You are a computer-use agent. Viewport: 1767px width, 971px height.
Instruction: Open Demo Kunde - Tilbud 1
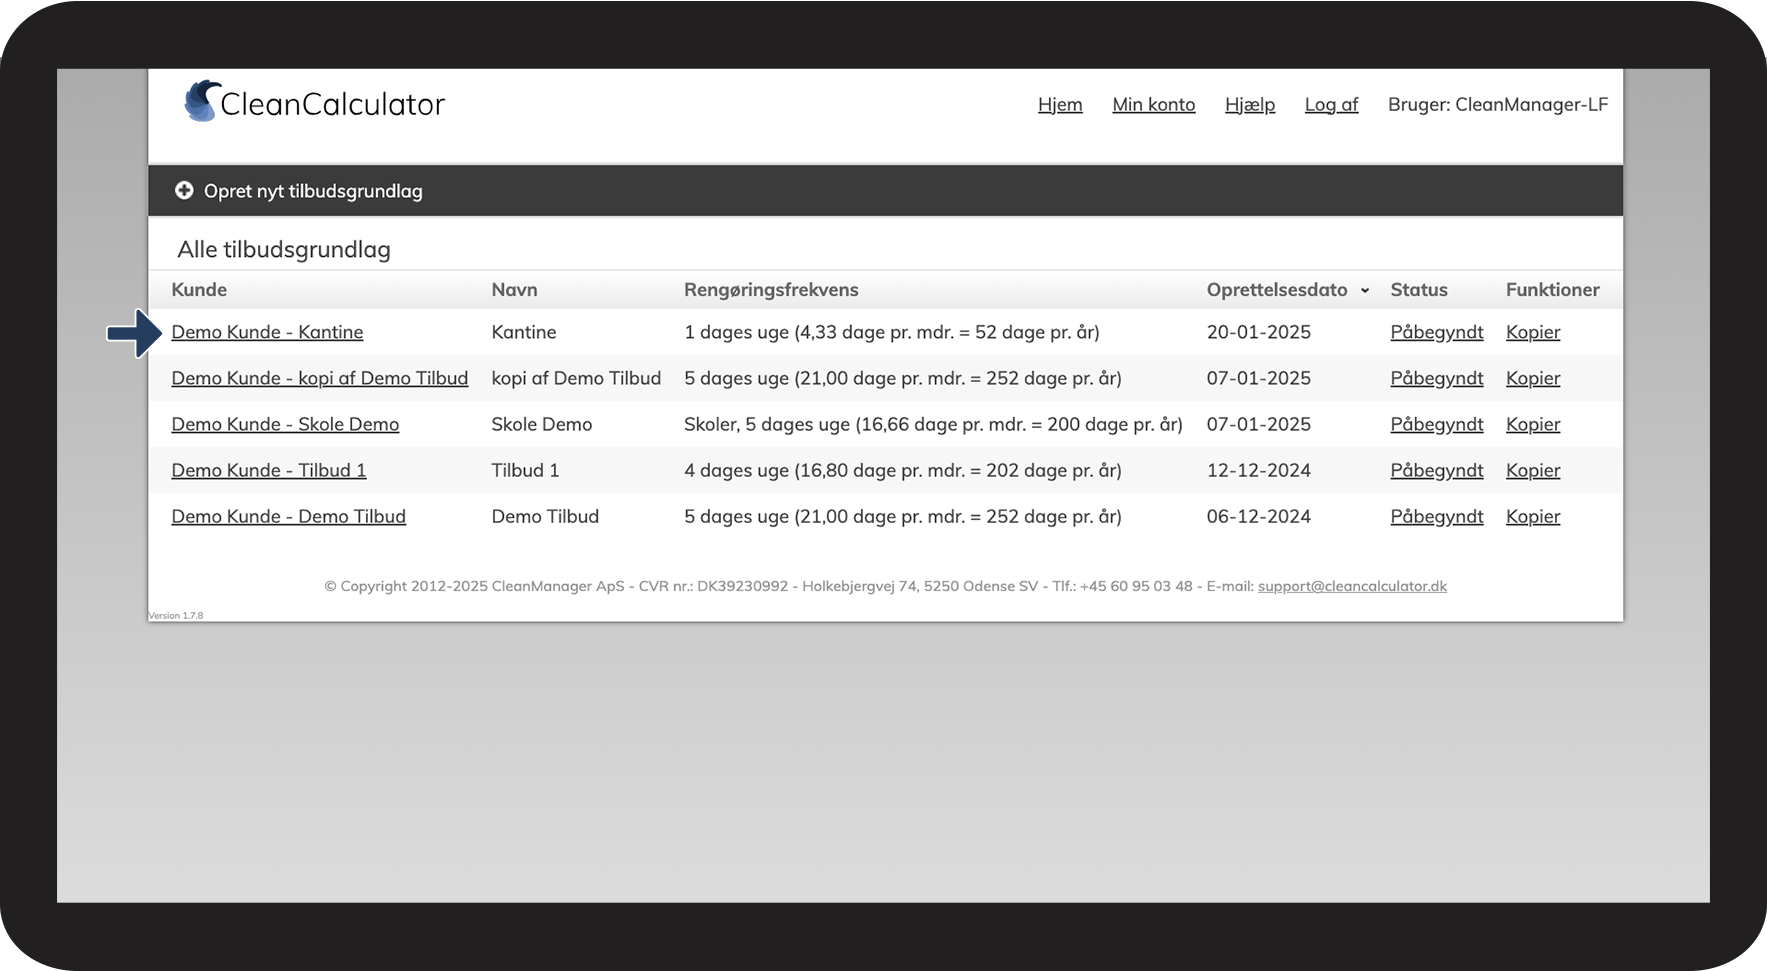coord(269,470)
